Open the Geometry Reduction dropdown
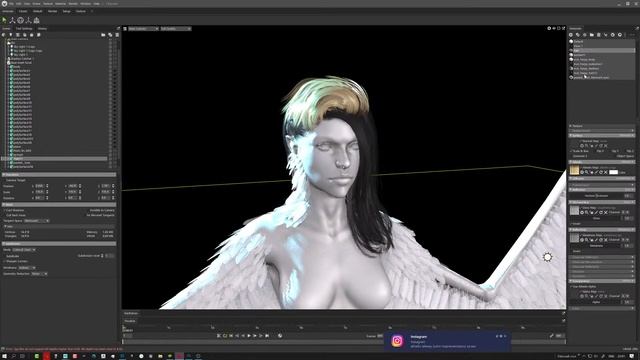This screenshot has height=360, width=640. click(x=39, y=273)
